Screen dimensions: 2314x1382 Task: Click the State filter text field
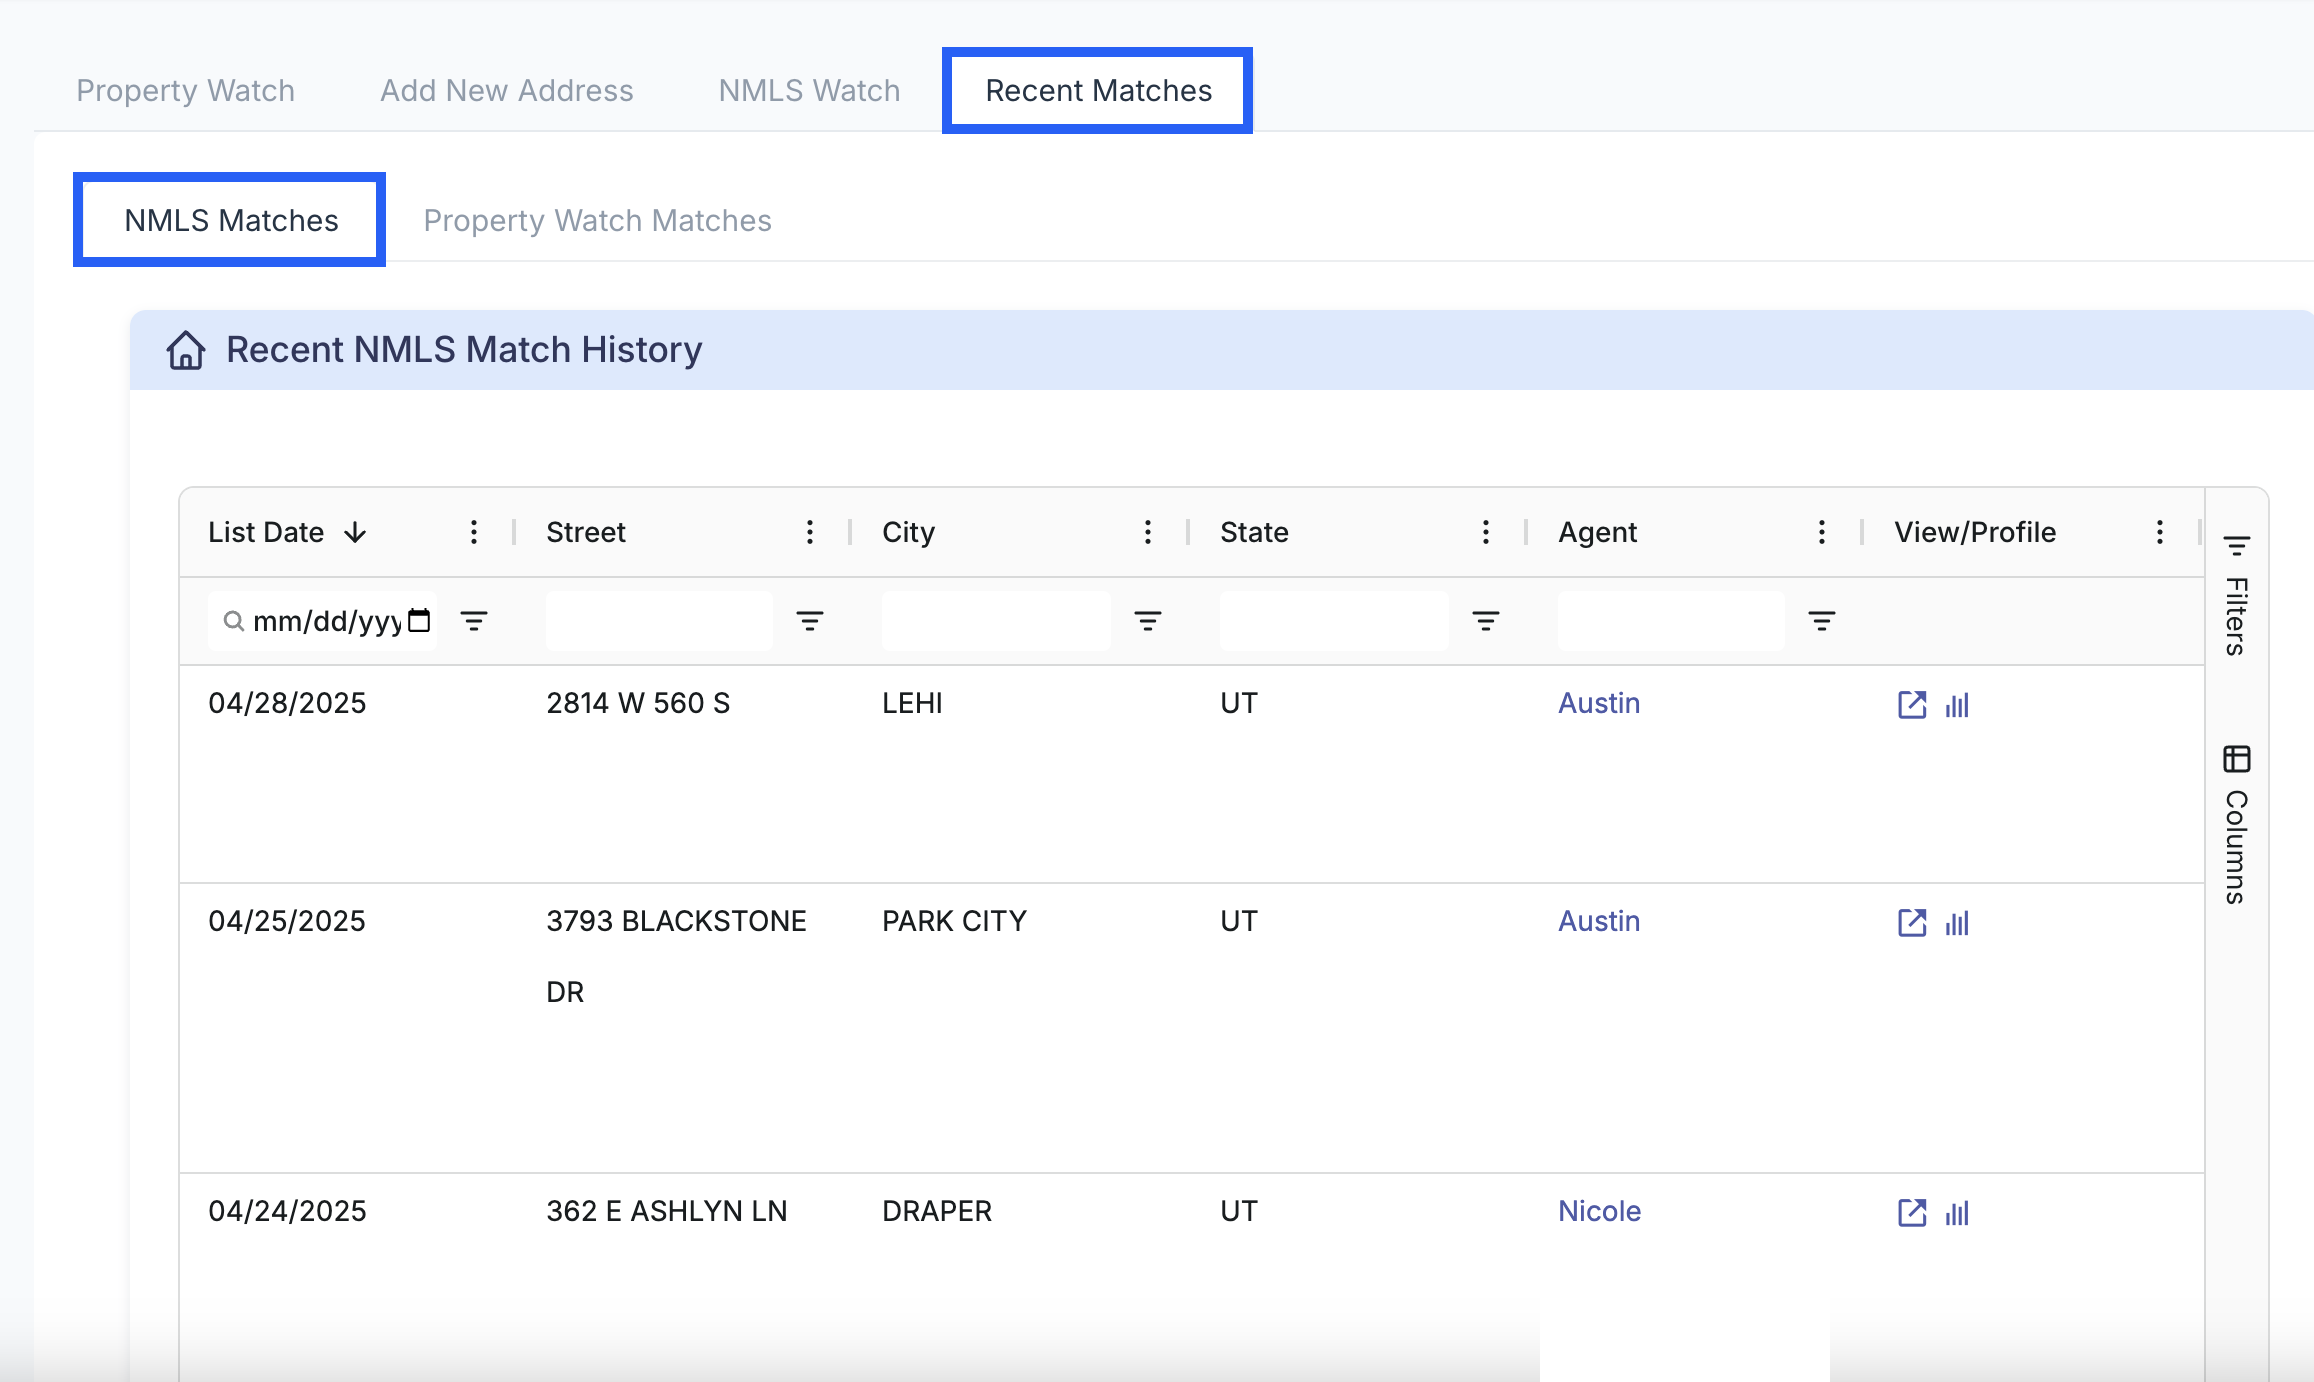coord(1334,621)
